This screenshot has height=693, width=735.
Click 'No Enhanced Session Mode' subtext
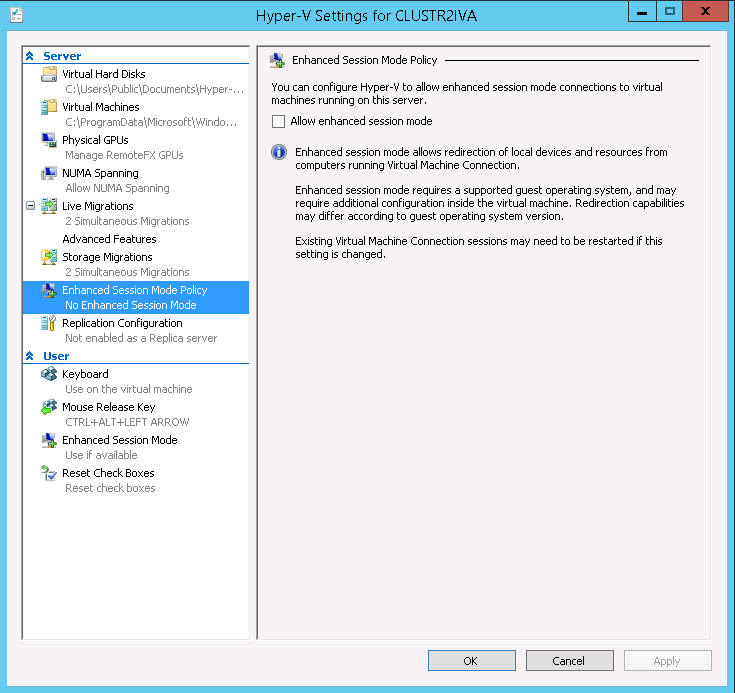[x=131, y=305]
